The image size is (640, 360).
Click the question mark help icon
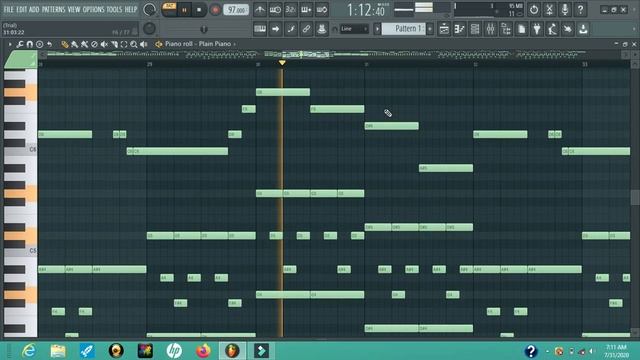(x=580, y=9)
